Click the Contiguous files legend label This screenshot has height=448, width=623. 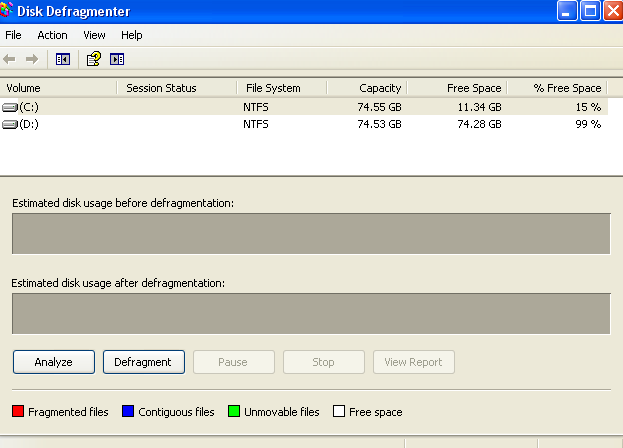176,412
